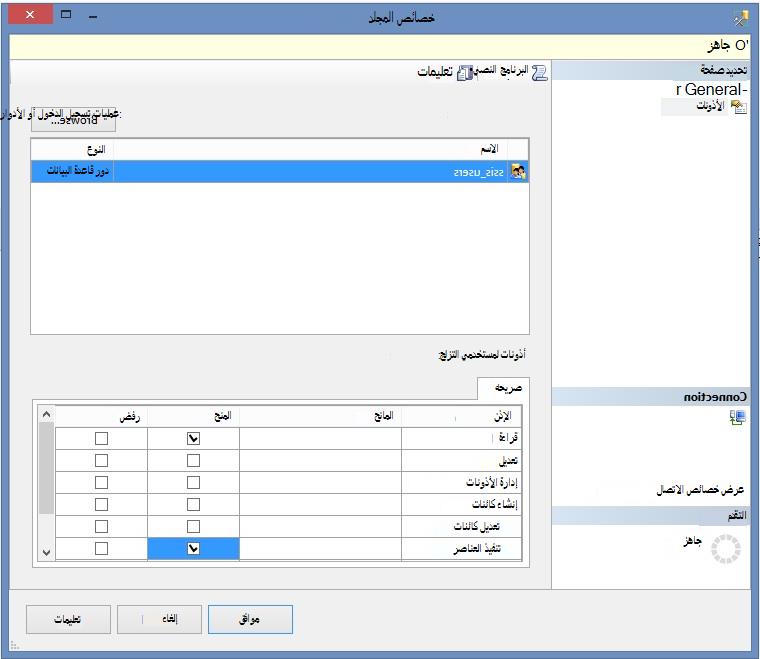Viewport: 760px width, 659px height.
Task: Click the Browse... button
Action: [73, 119]
